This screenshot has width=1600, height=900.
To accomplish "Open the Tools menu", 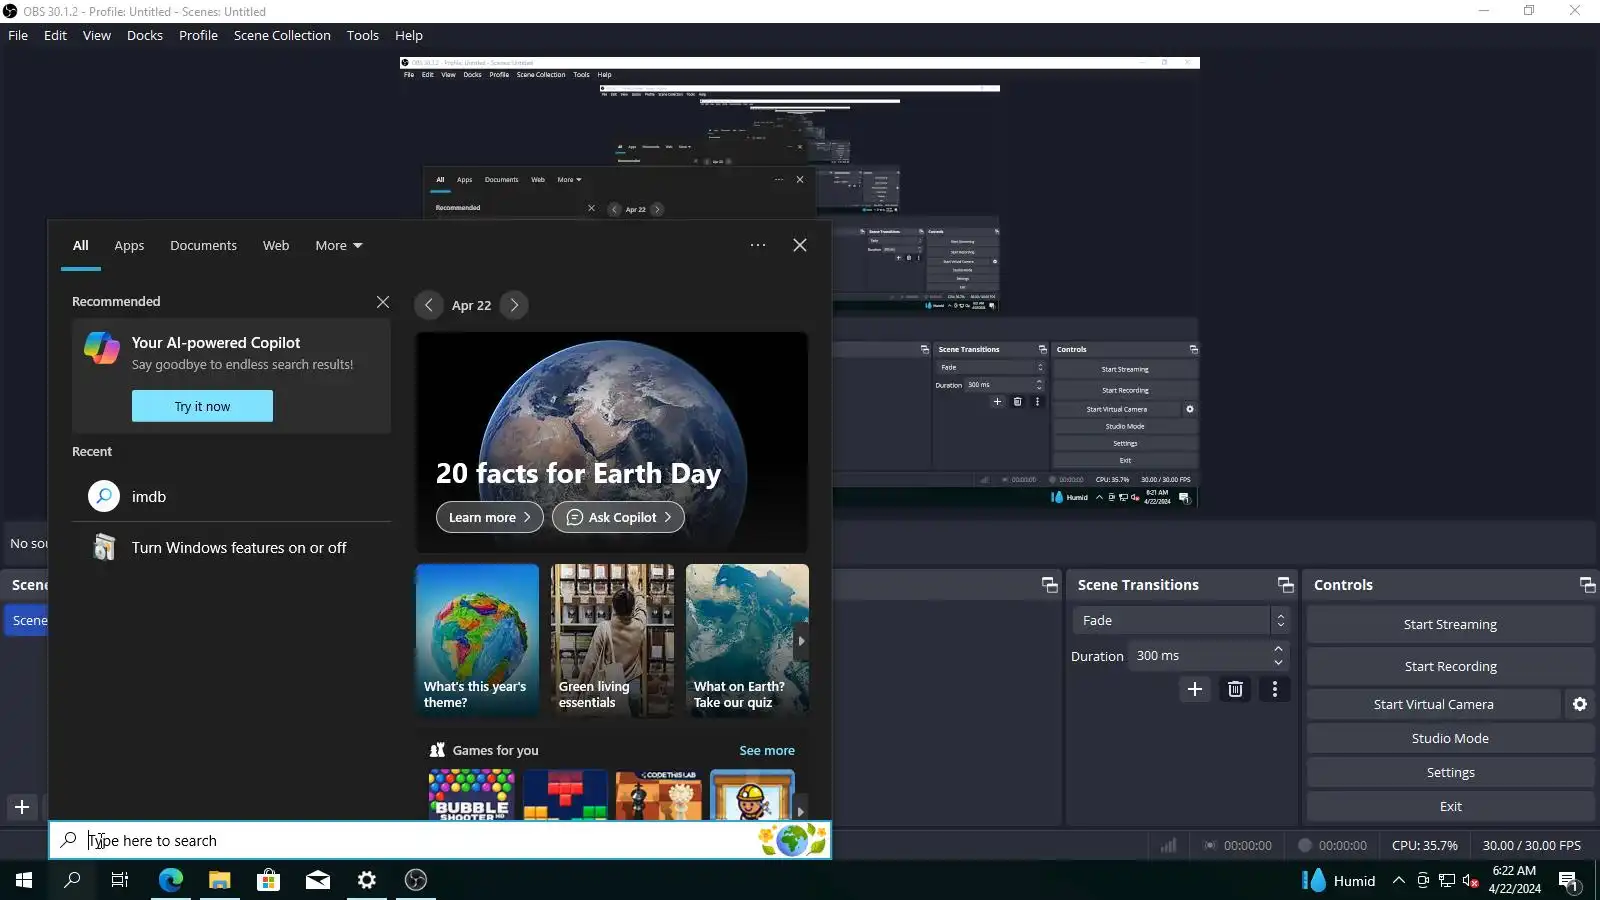I will [x=363, y=35].
